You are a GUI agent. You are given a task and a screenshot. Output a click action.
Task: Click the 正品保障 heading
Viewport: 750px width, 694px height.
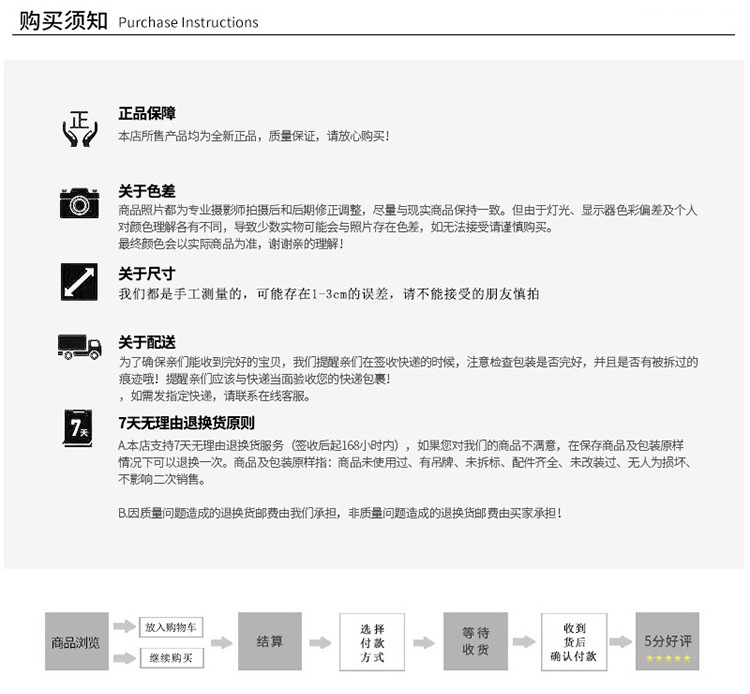click(147, 113)
